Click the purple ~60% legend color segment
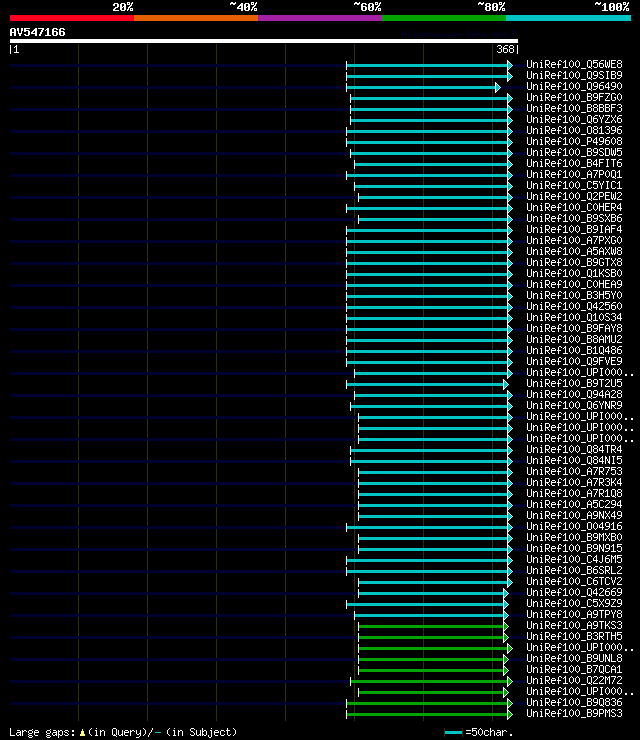The image size is (640, 740). [x=320, y=18]
